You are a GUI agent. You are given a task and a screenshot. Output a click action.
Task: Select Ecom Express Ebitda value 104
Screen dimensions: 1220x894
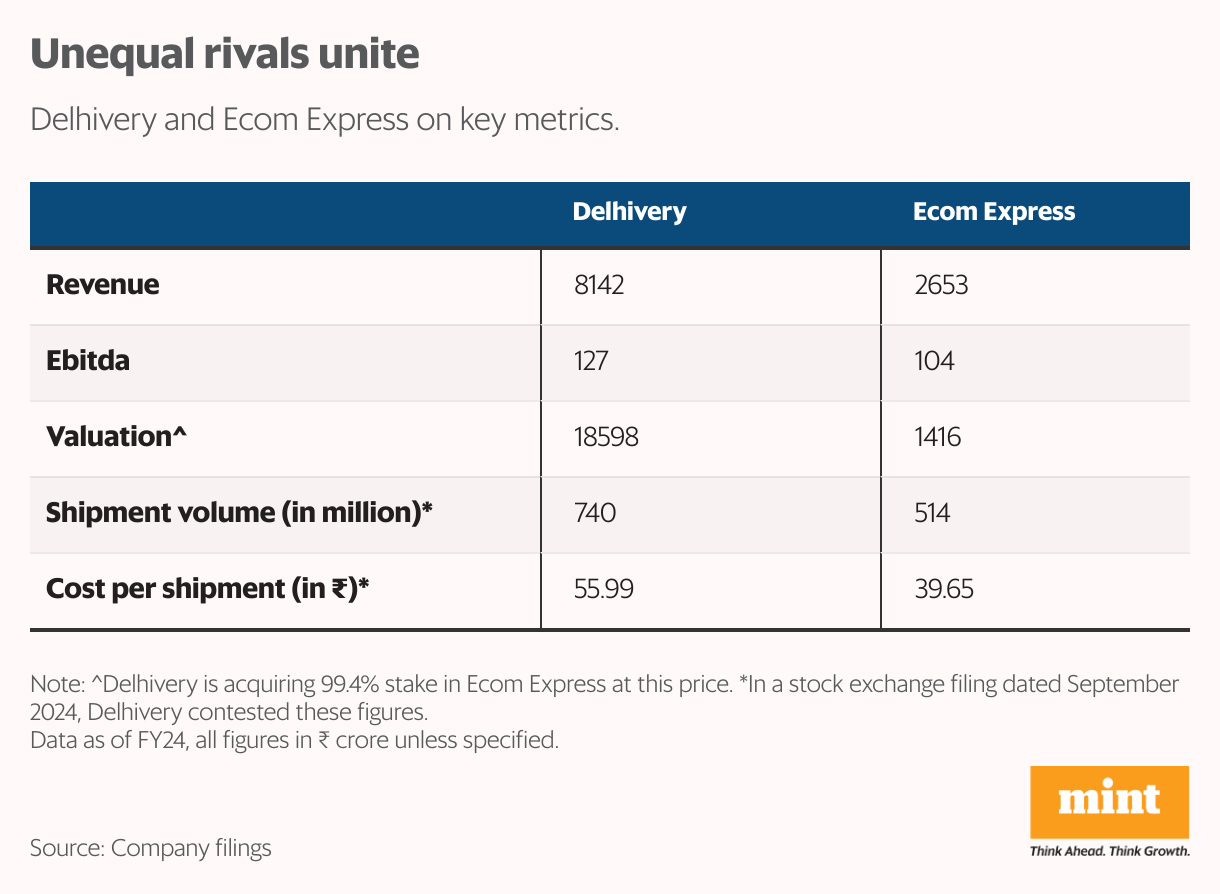pos(934,361)
